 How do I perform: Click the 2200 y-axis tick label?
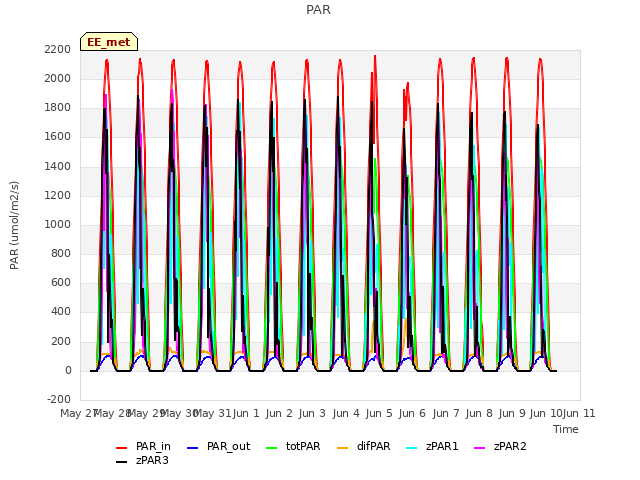[x=58, y=49]
